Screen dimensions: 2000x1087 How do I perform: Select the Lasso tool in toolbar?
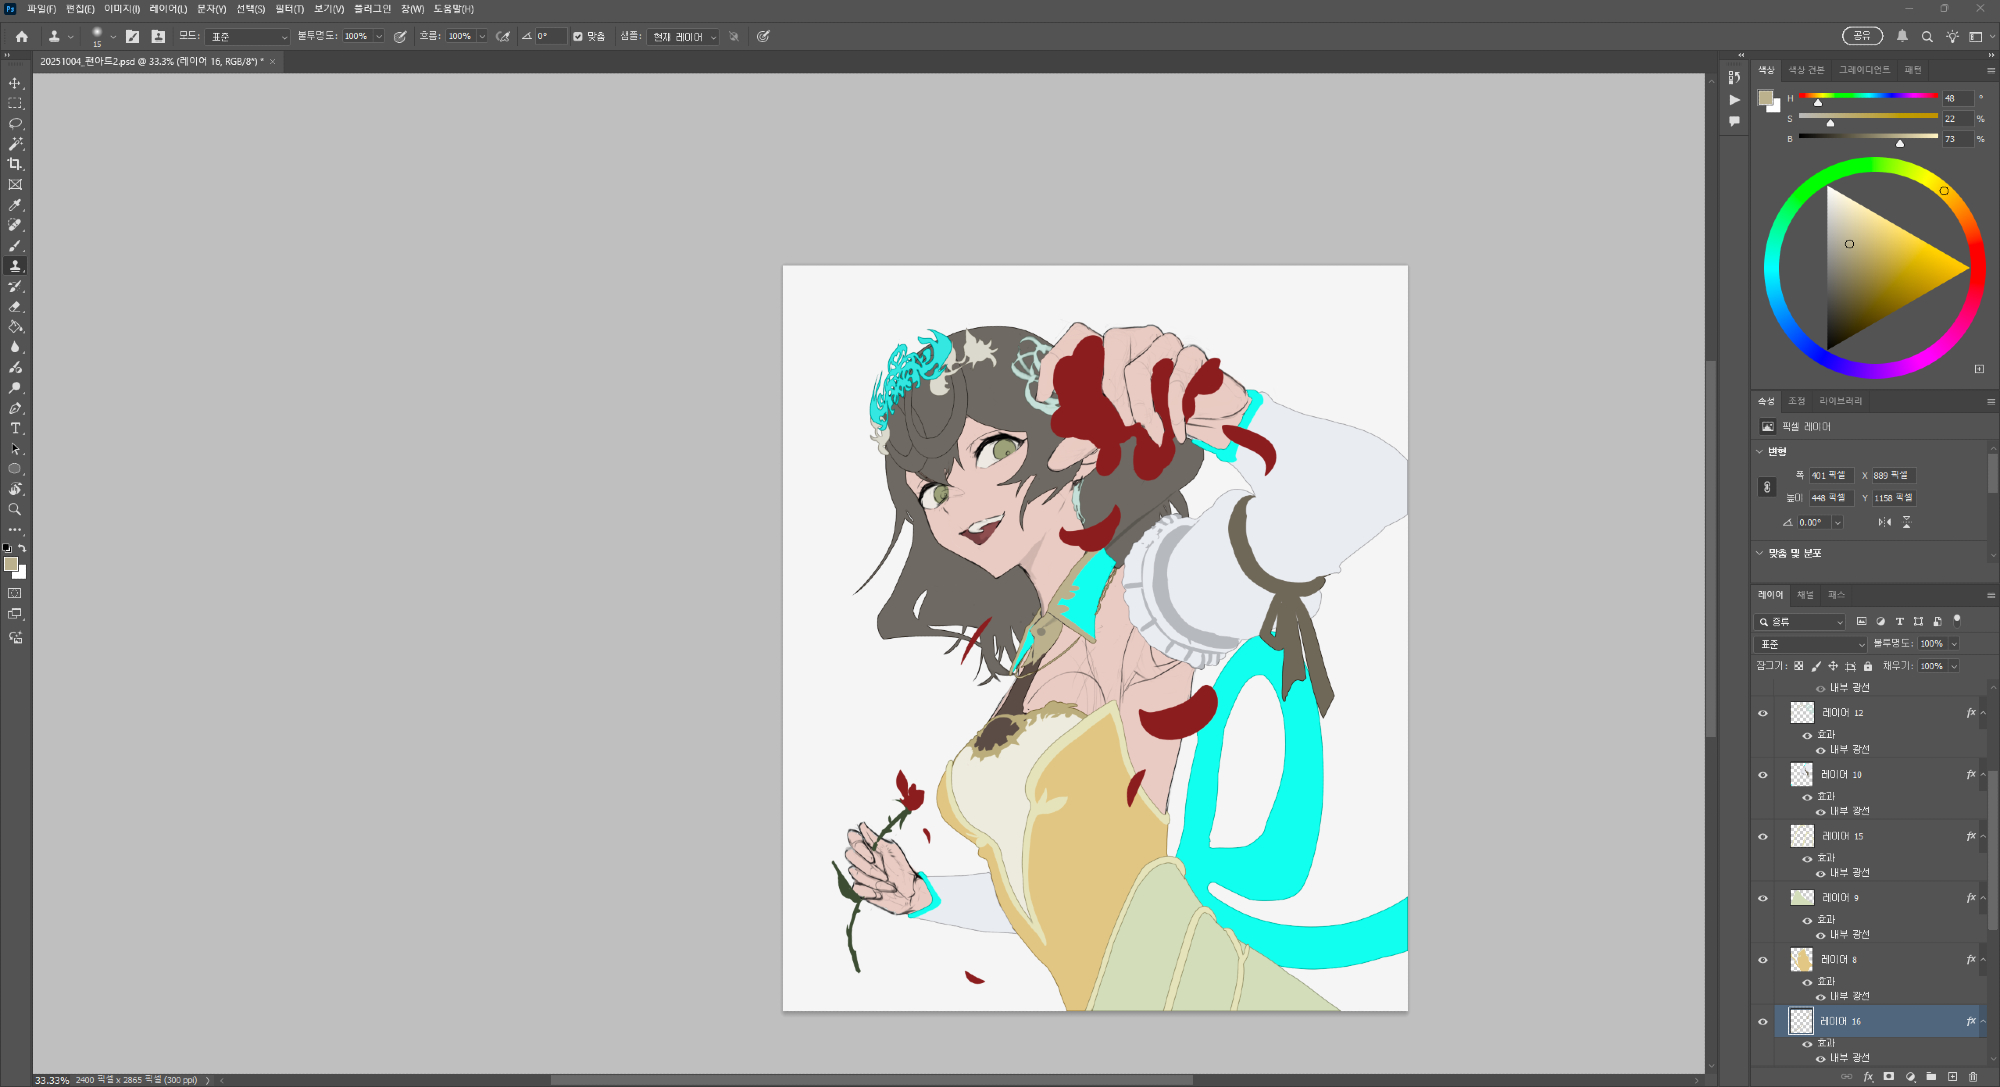pyautogui.click(x=15, y=124)
